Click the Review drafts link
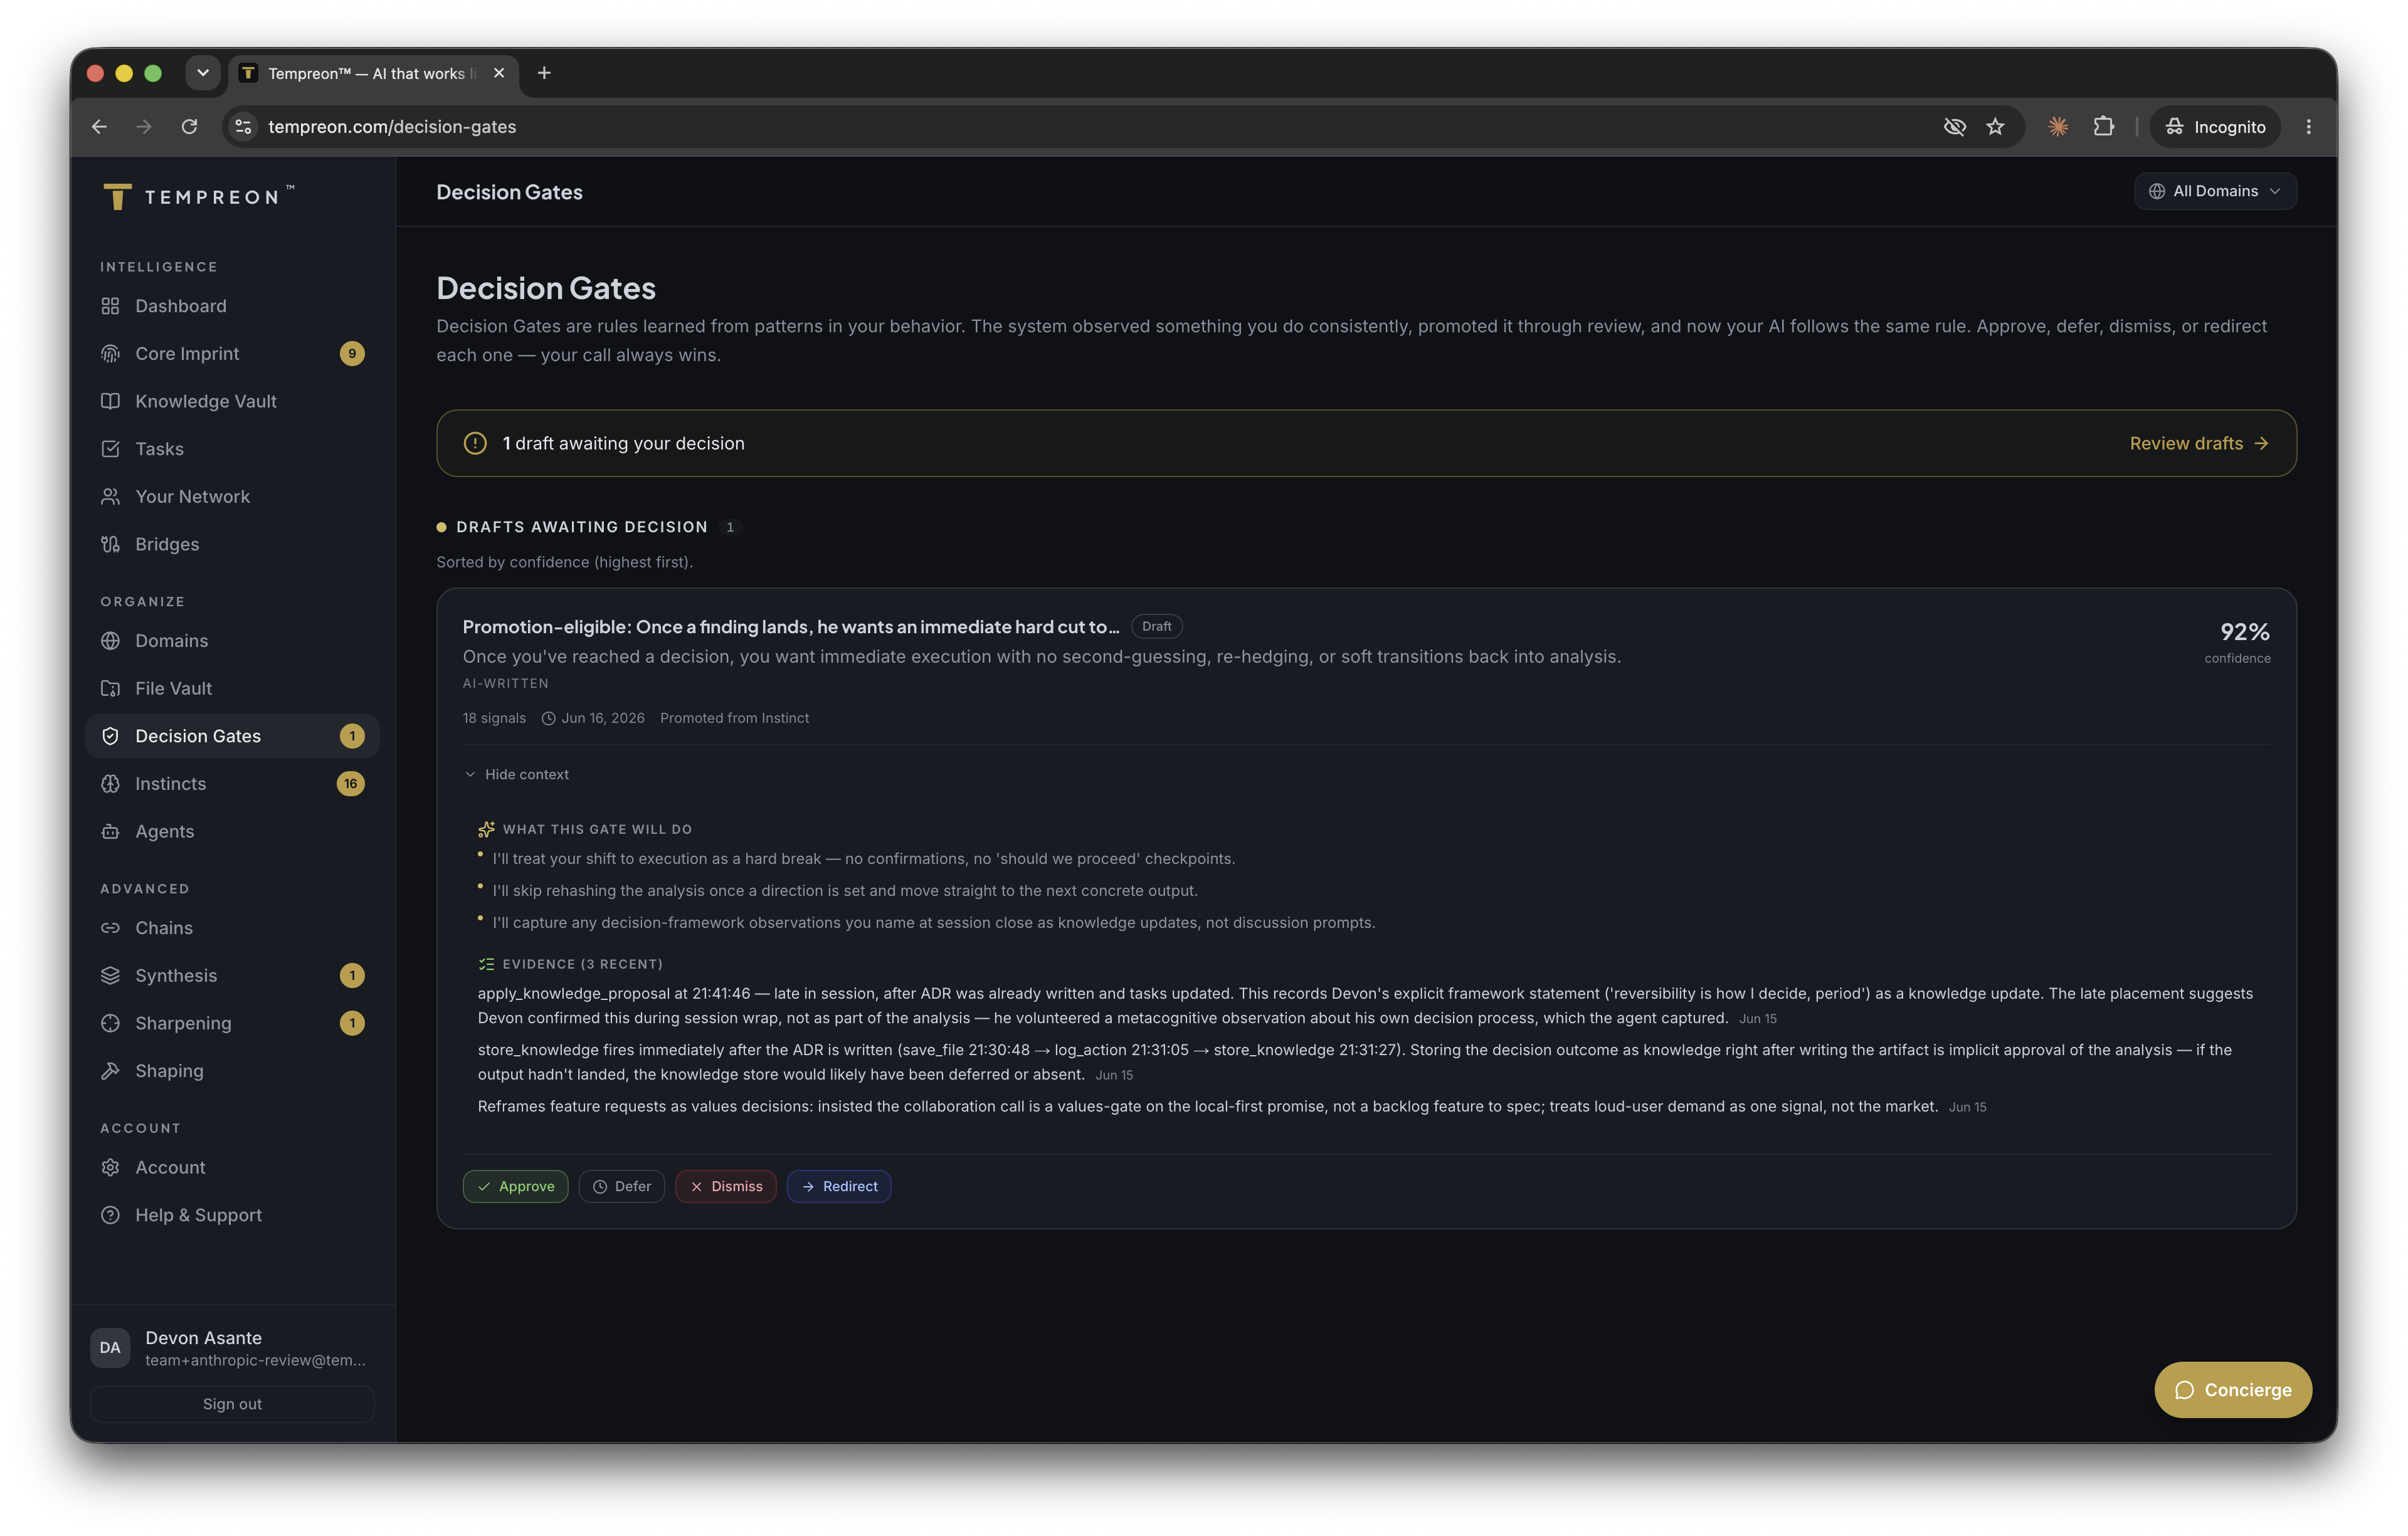Viewport: 2408px width, 1536px height. tap(2199, 444)
